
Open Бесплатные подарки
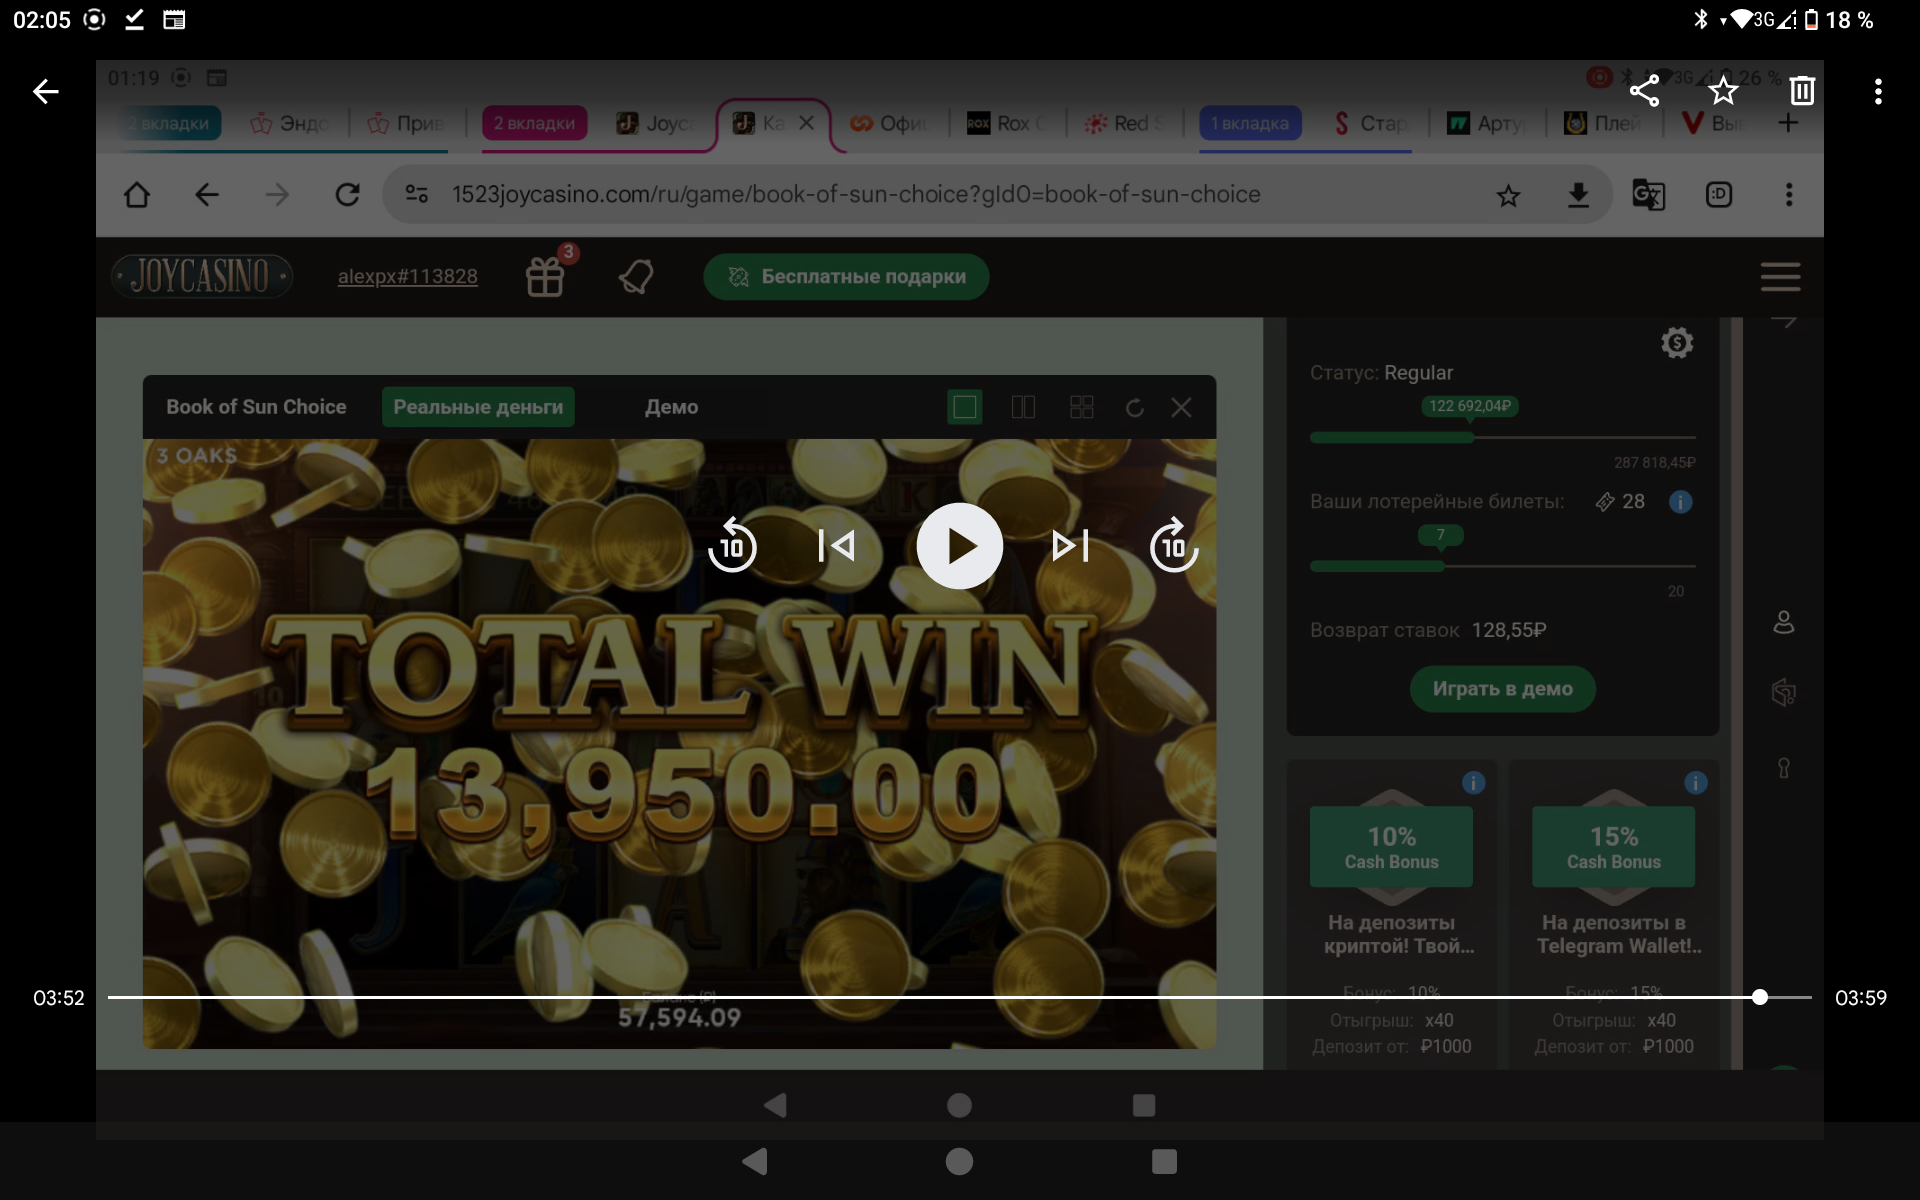[x=846, y=277]
